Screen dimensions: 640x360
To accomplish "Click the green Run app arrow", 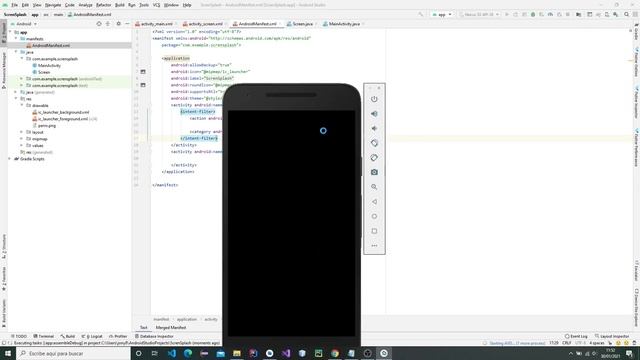I will pos(507,14).
